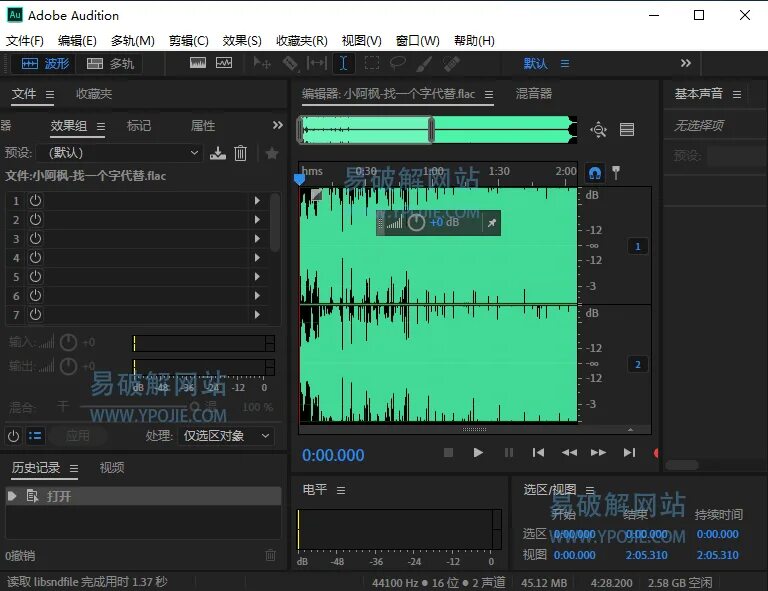Click the 1:30 mark on timeline ruler
The height and width of the screenshot is (591, 768).
[x=499, y=171]
